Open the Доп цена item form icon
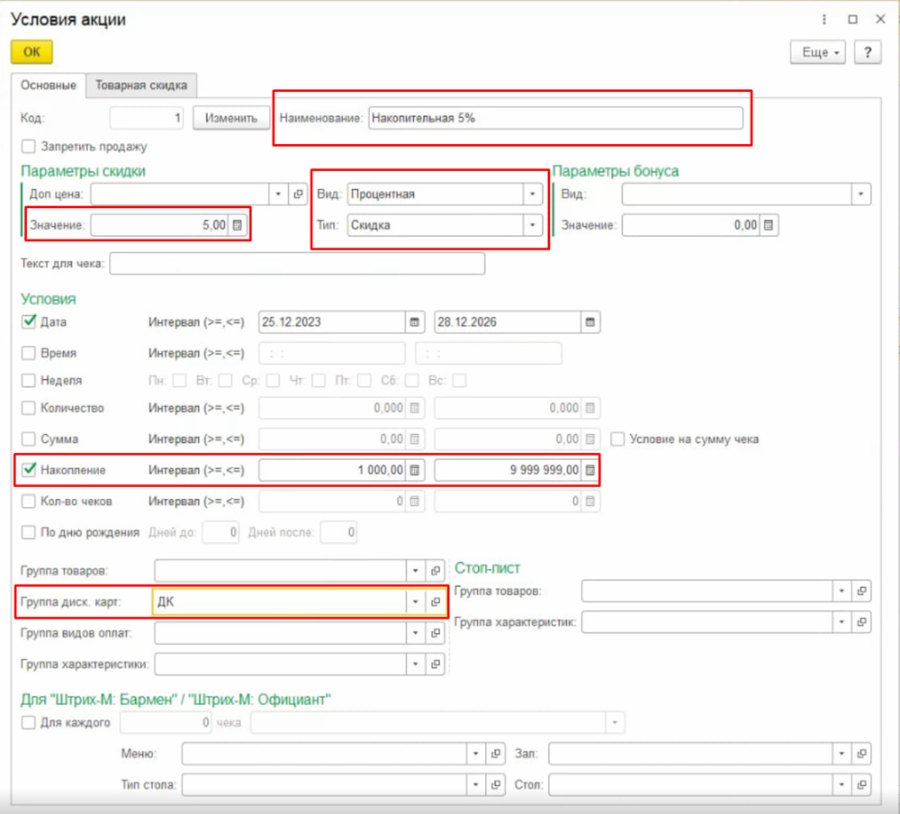This screenshot has width=900, height=814. (298, 194)
